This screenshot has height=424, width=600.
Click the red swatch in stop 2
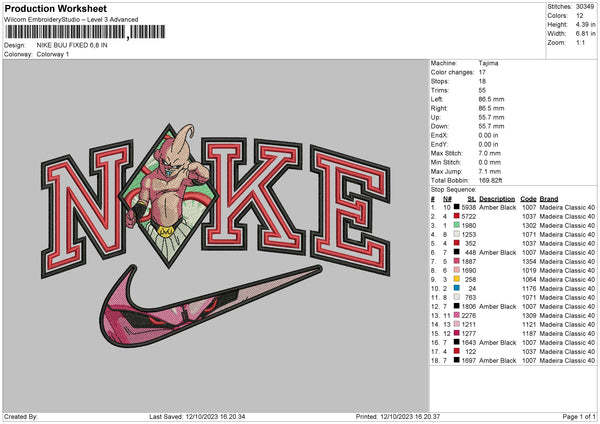(x=457, y=216)
